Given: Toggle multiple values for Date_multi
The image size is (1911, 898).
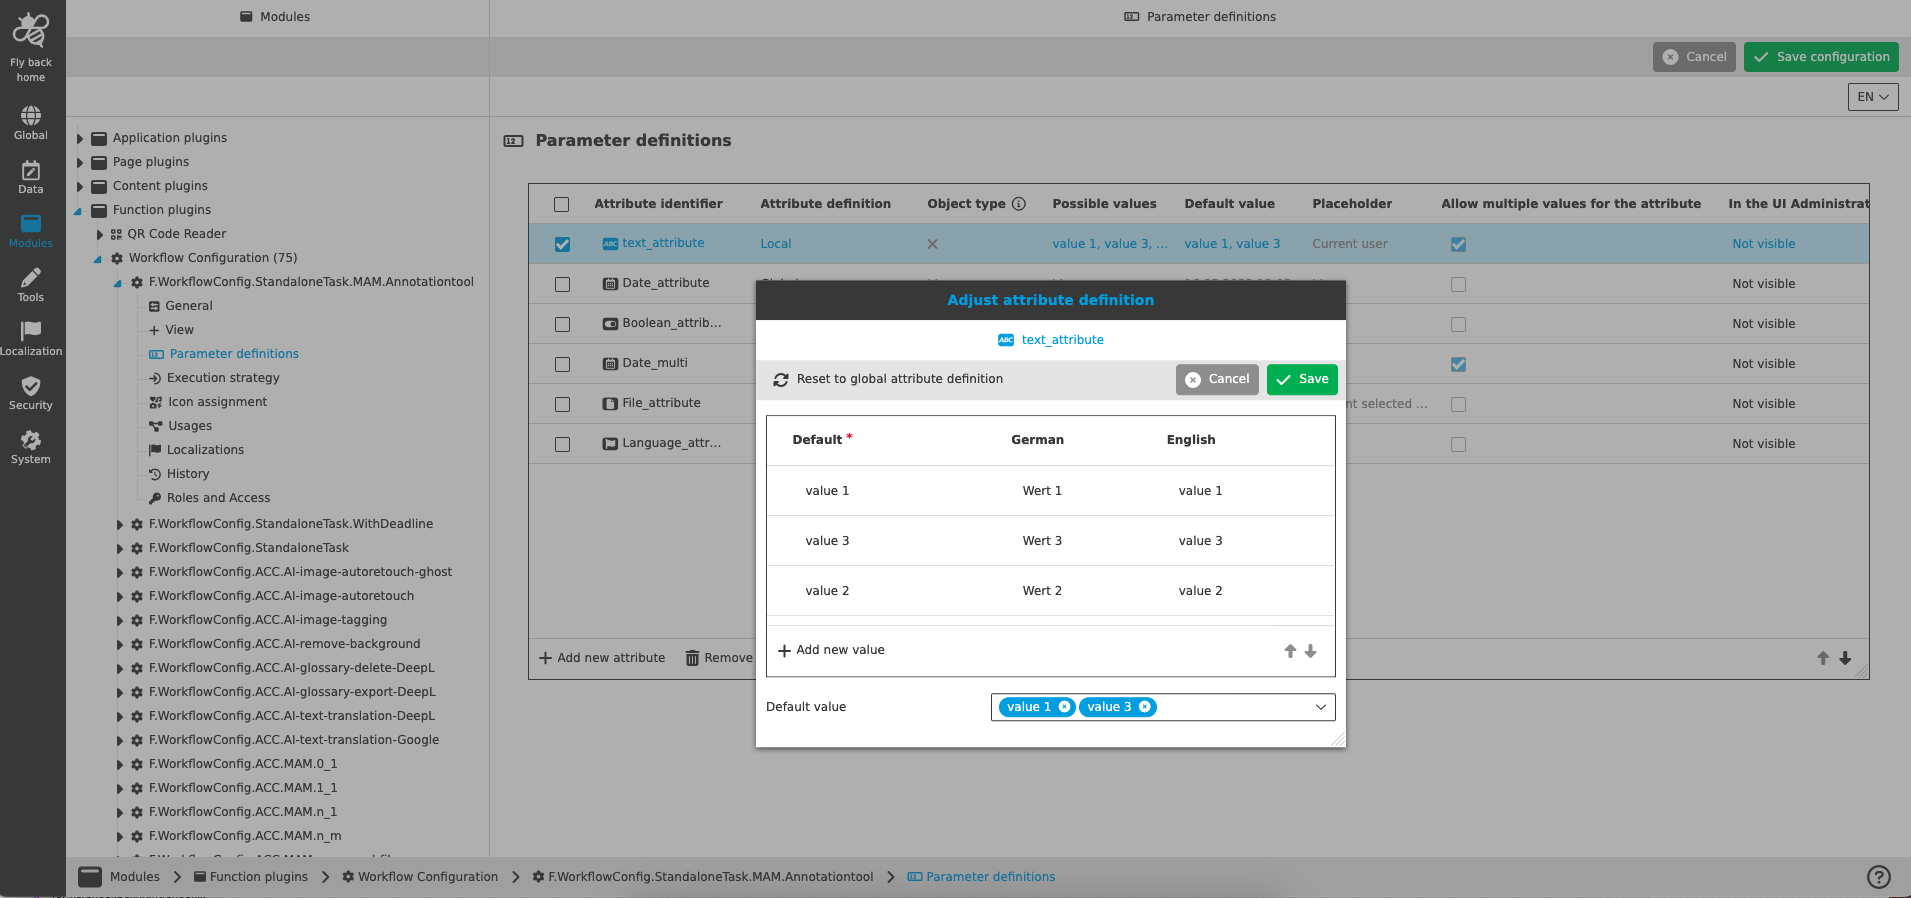Looking at the screenshot, I should pos(1458,364).
